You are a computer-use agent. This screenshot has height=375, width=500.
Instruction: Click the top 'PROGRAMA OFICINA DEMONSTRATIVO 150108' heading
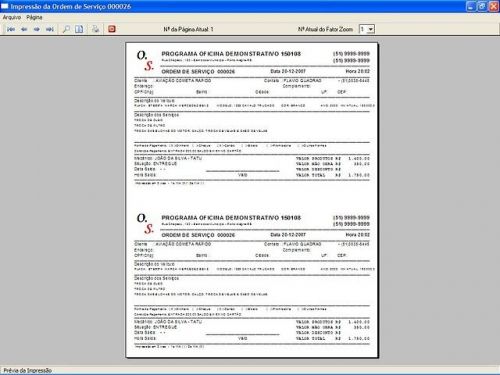pyautogui.click(x=231, y=54)
